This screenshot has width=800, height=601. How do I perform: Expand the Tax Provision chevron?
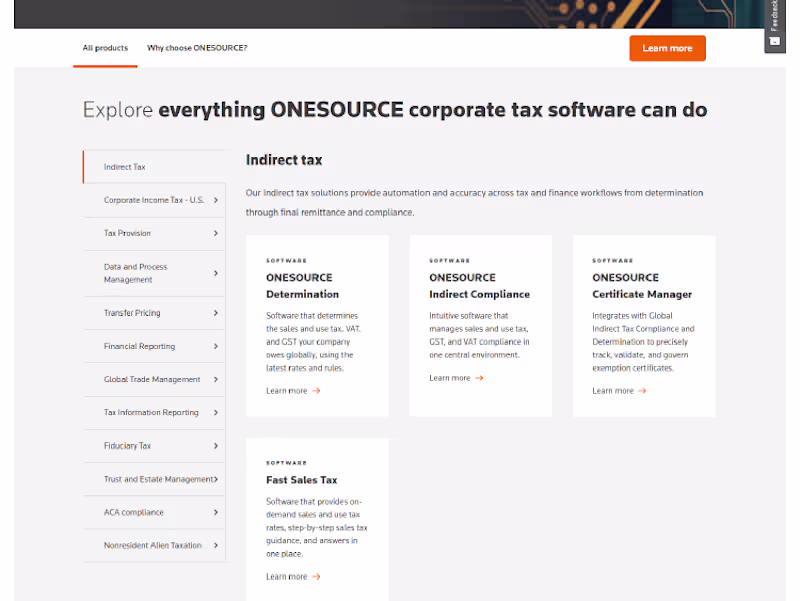click(x=216, y=233)
